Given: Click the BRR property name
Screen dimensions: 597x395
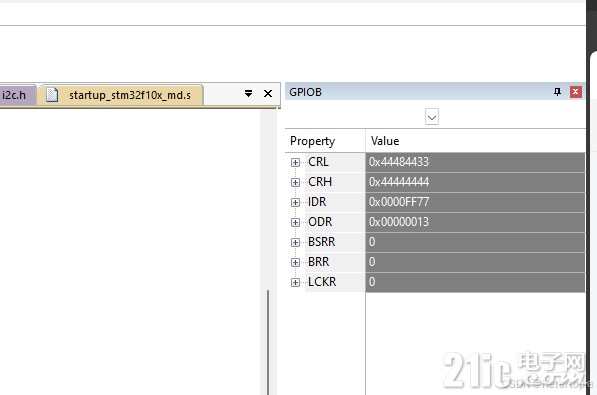Looking at the screenshot, I should pos(319,262).
